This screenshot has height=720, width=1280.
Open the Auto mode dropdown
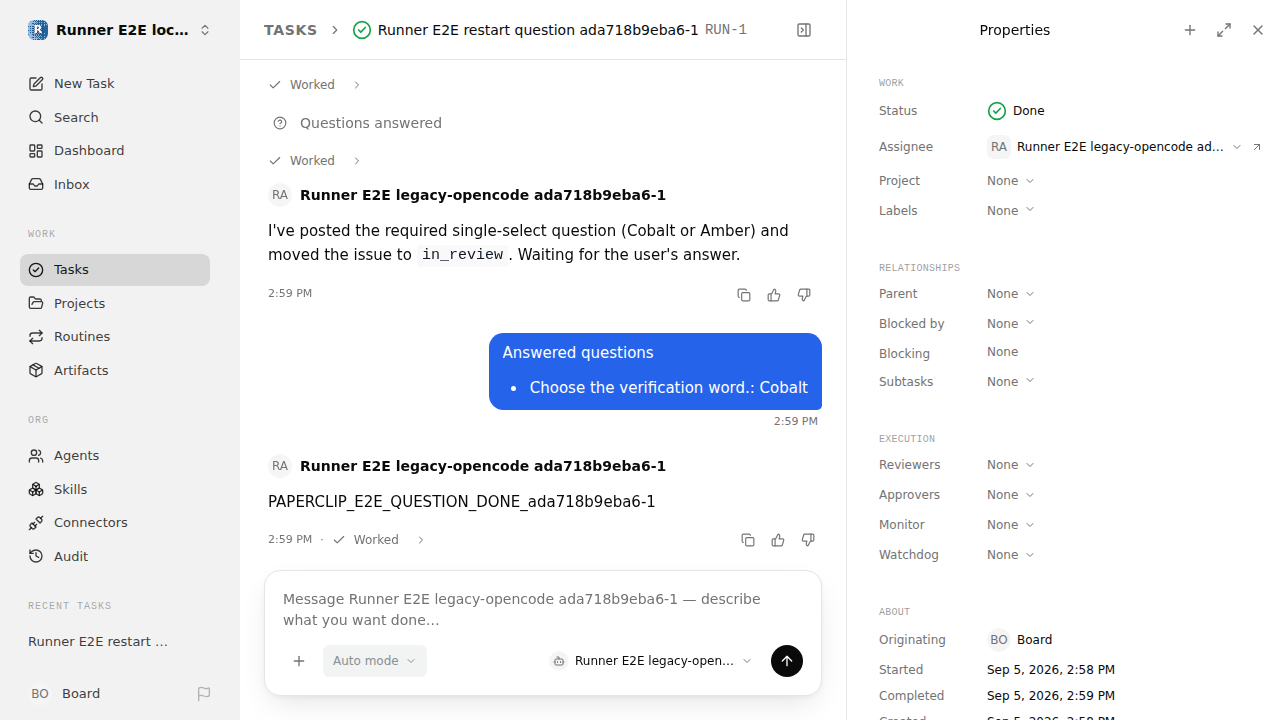(375, 661)
